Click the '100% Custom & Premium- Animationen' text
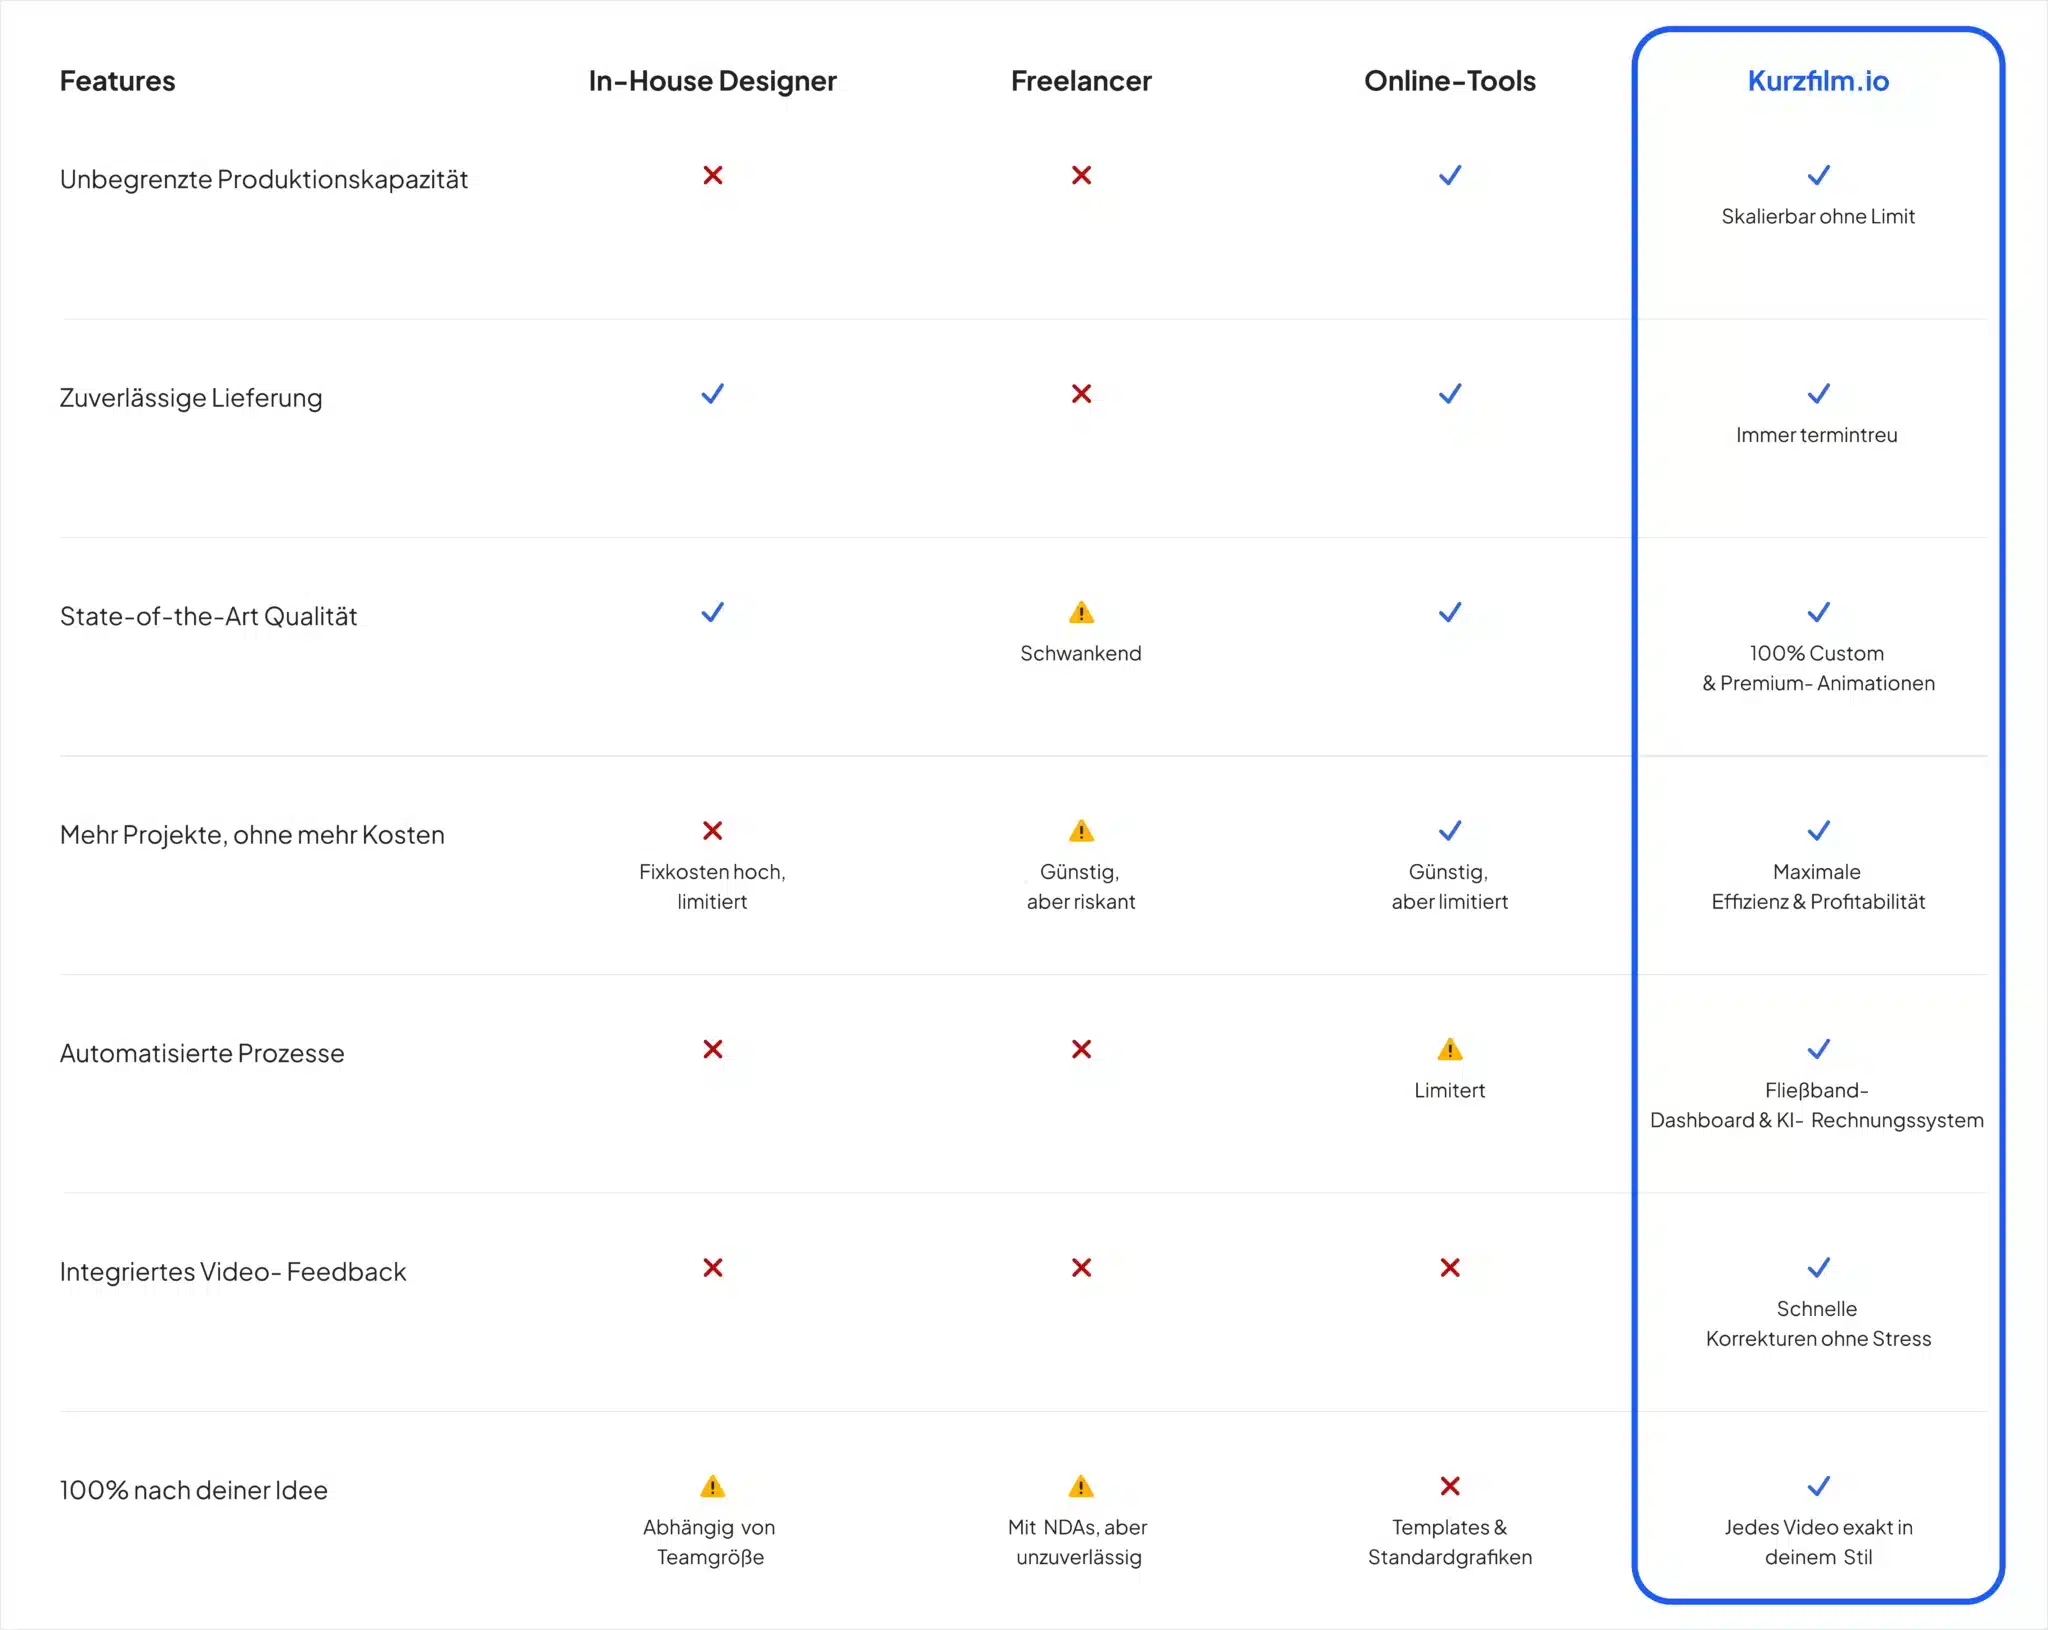This screenshot has width=2048, height=1630. (1818, 668)
